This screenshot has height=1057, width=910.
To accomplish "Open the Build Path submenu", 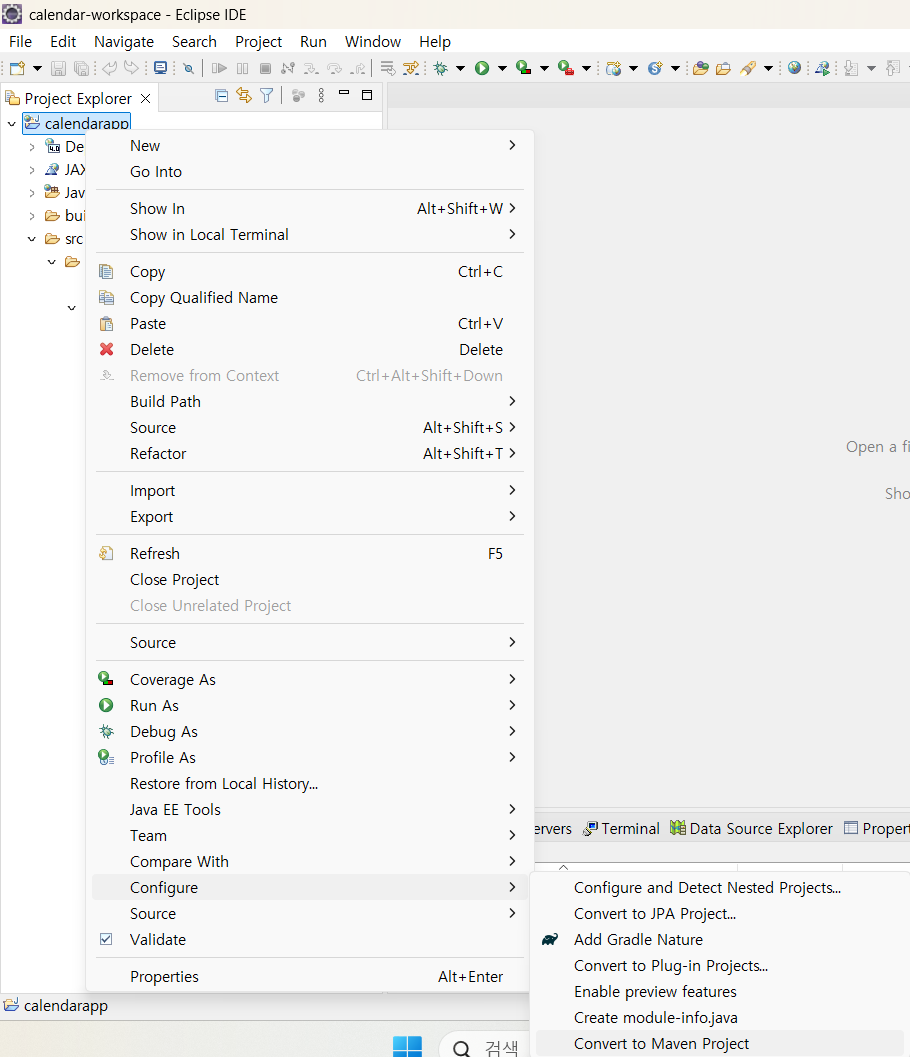I will [x=309, y=402].
